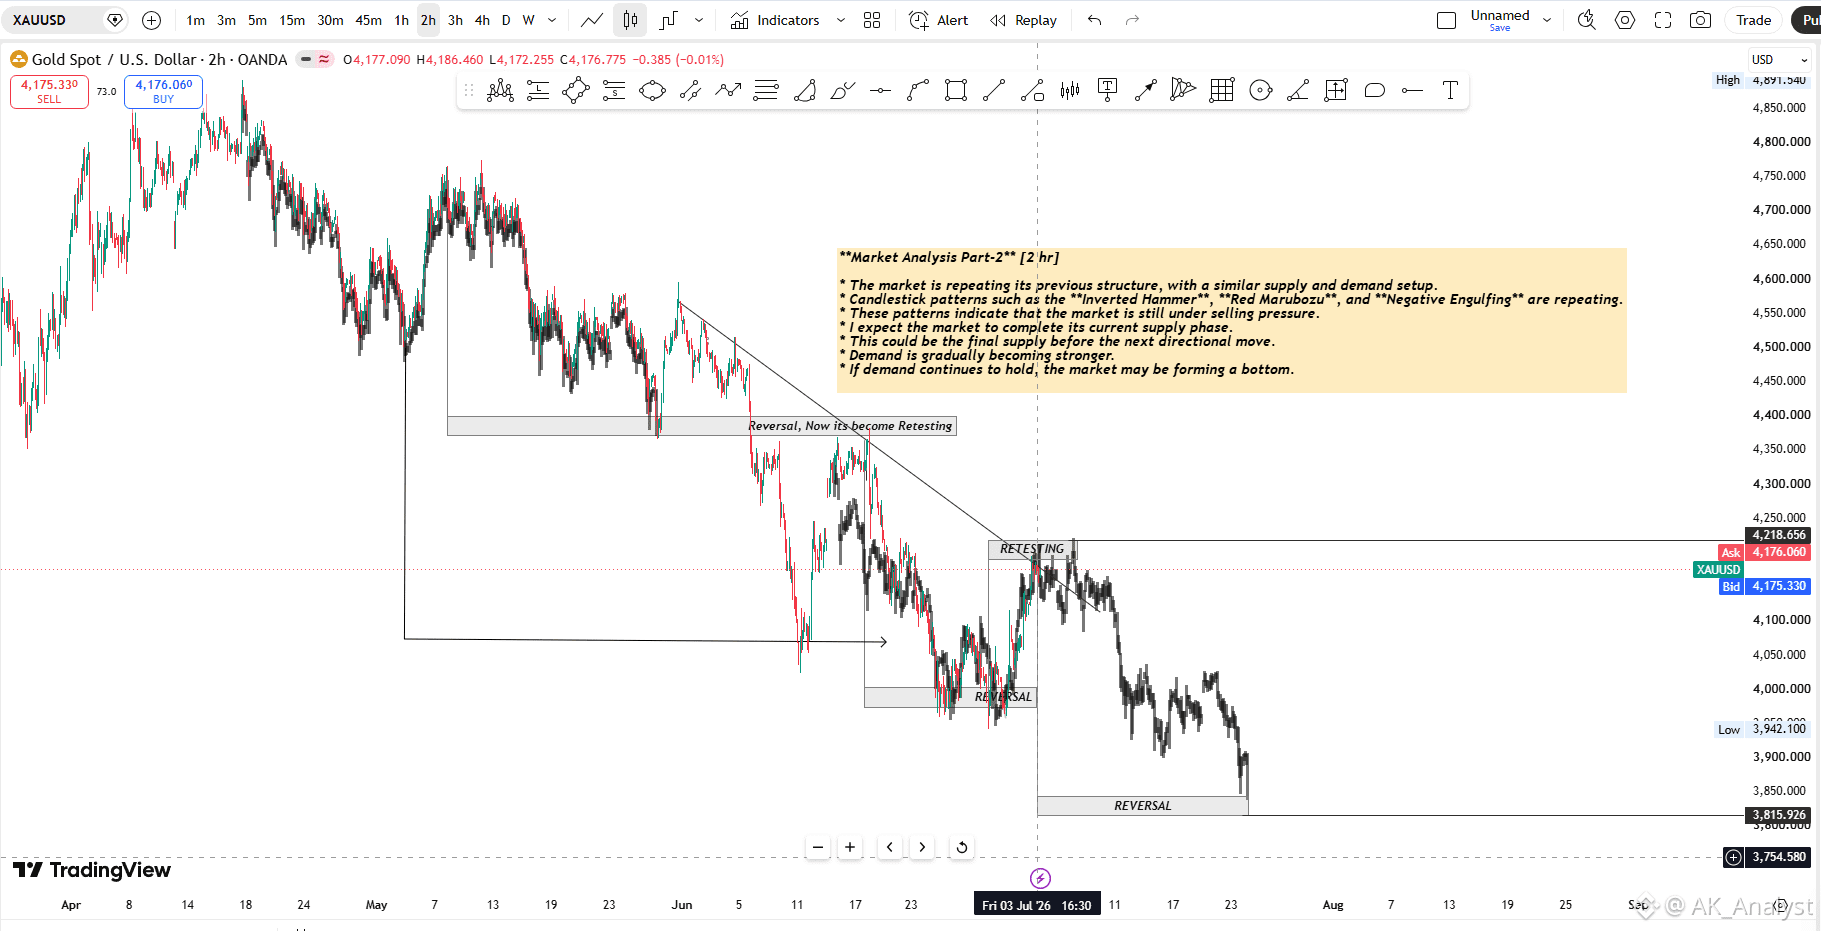Open the layout setup grid icon
Image resolution: width=1821 pixels, height=931 pixels.
tap(872, 20)
